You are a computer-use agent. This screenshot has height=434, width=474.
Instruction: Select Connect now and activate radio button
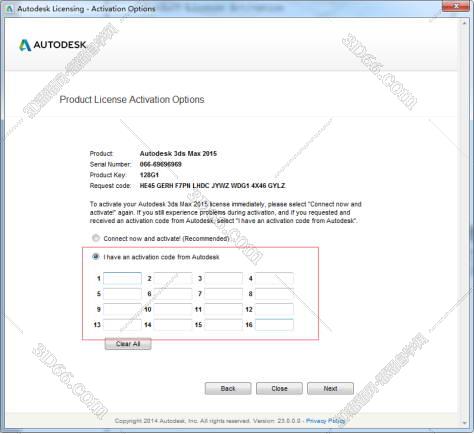coord(96,238)
